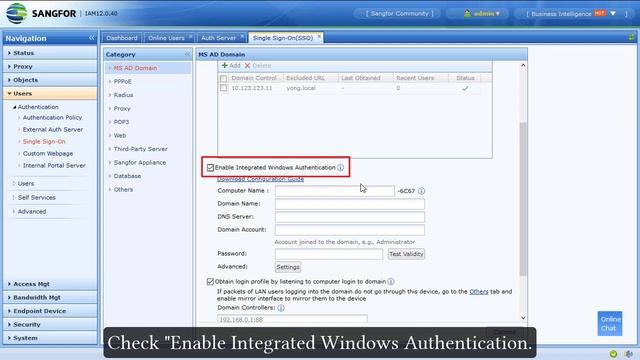Screen dimensions: 640x360
Task: Select the Sangfor Appliance category
Action: 140,162
